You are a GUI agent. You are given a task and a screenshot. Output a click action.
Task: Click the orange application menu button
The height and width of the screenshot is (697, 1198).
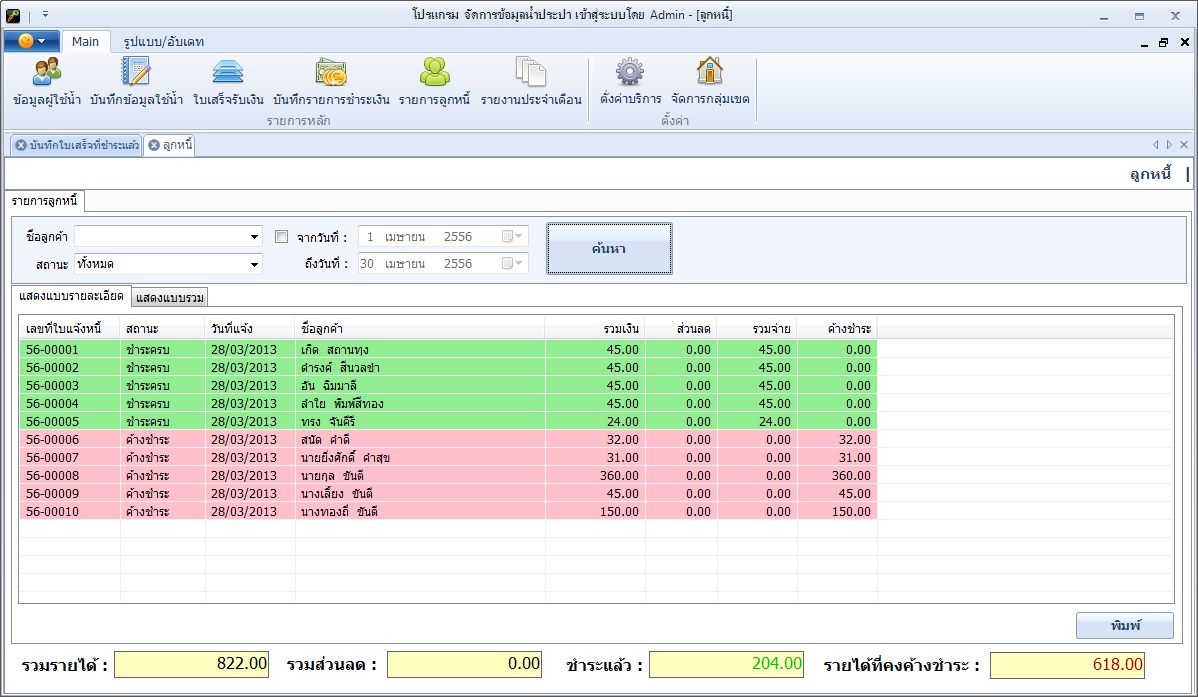(x=31, y=41)
